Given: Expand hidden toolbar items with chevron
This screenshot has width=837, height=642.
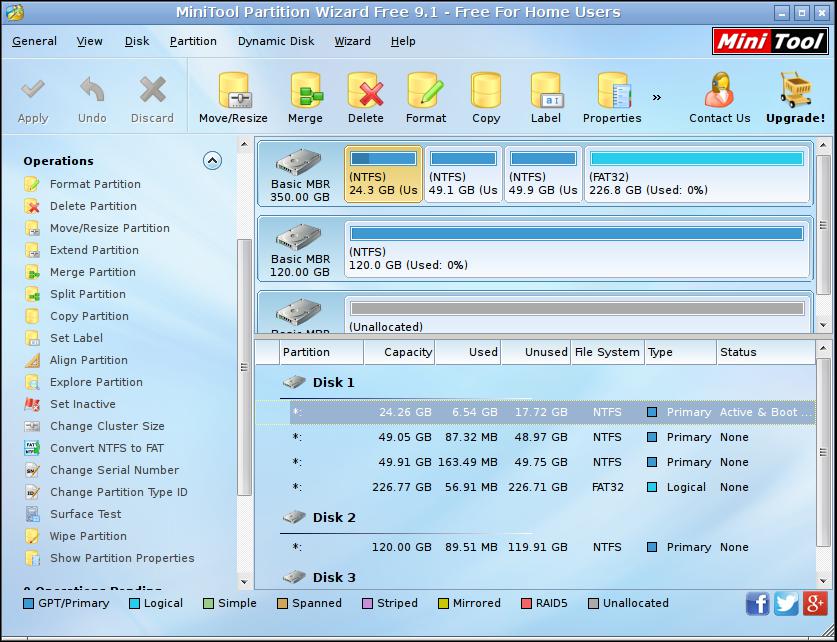Looking at the screenshot, I should (657, 98).
